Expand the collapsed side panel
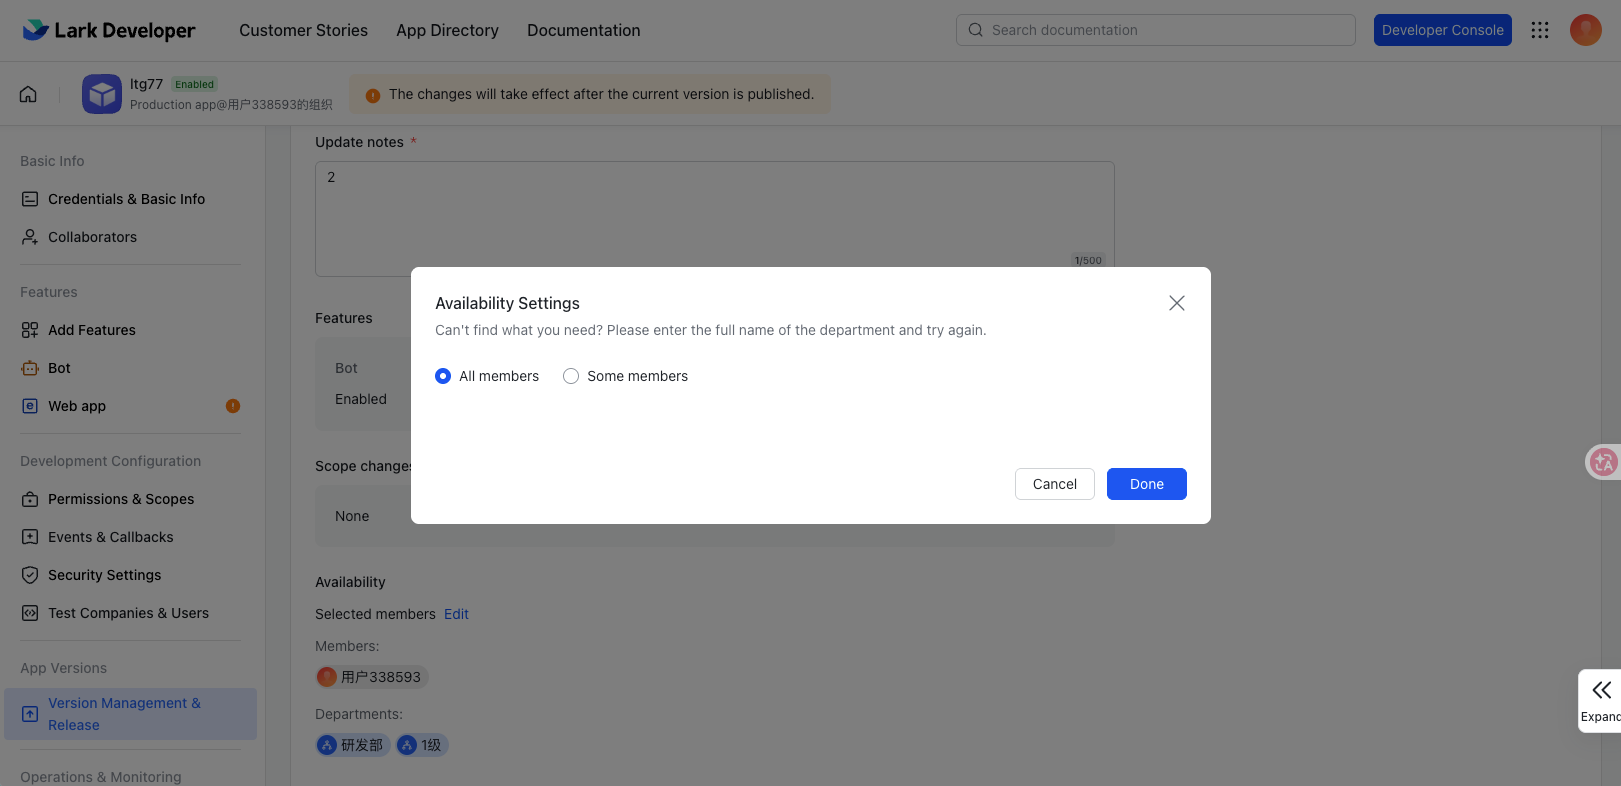 click(x=1601, y=700)
